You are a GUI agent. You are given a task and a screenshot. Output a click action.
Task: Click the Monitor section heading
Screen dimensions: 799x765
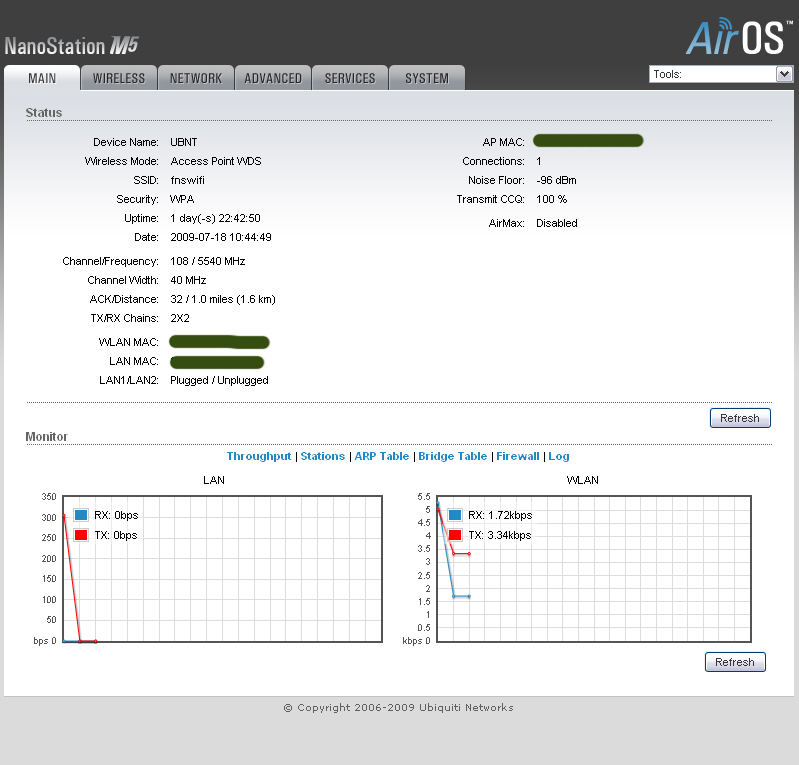tap(46, 437)
